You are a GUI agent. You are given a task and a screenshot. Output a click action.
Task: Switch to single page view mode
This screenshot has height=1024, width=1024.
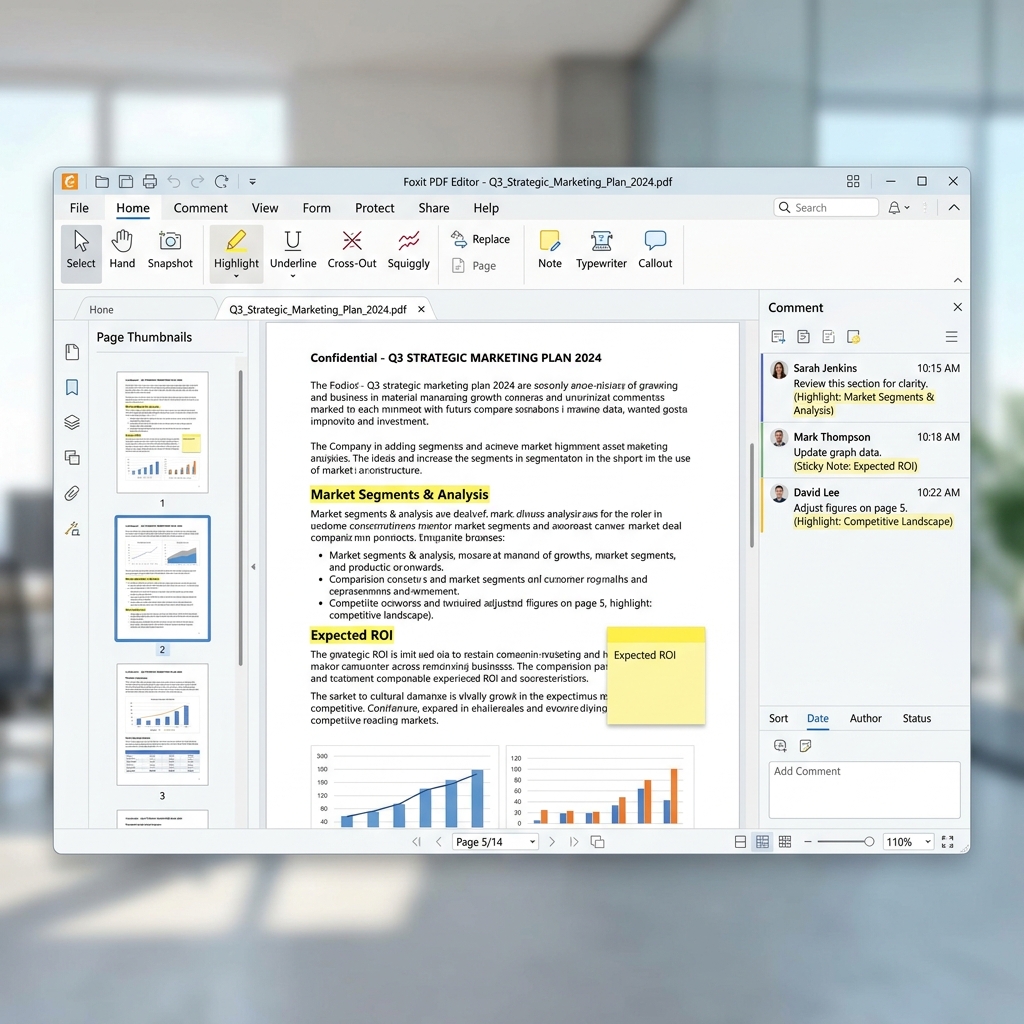pyautogui.click(x=740, y=842)
